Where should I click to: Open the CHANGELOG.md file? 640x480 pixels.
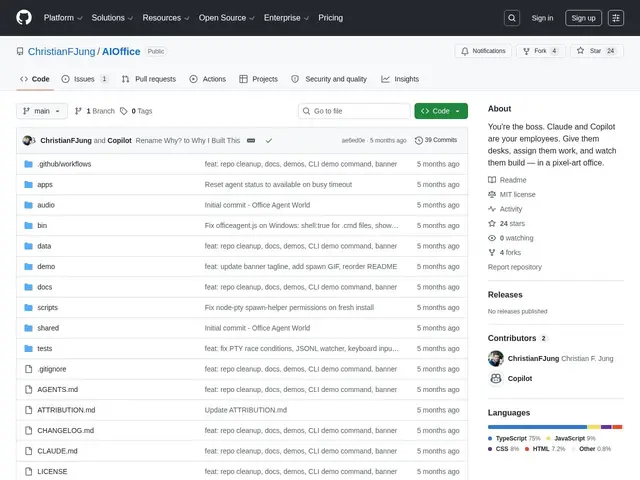click(x=65, y=431)
